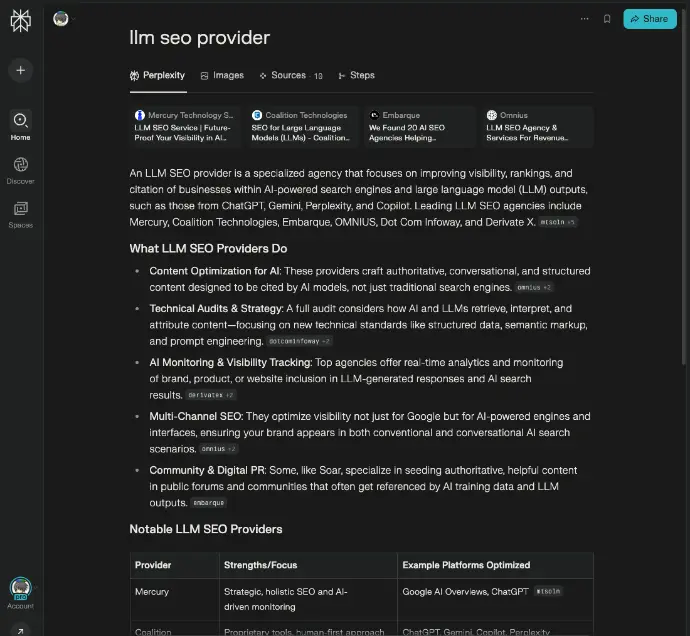Open the Omnius source card

(x=537, y=126)
